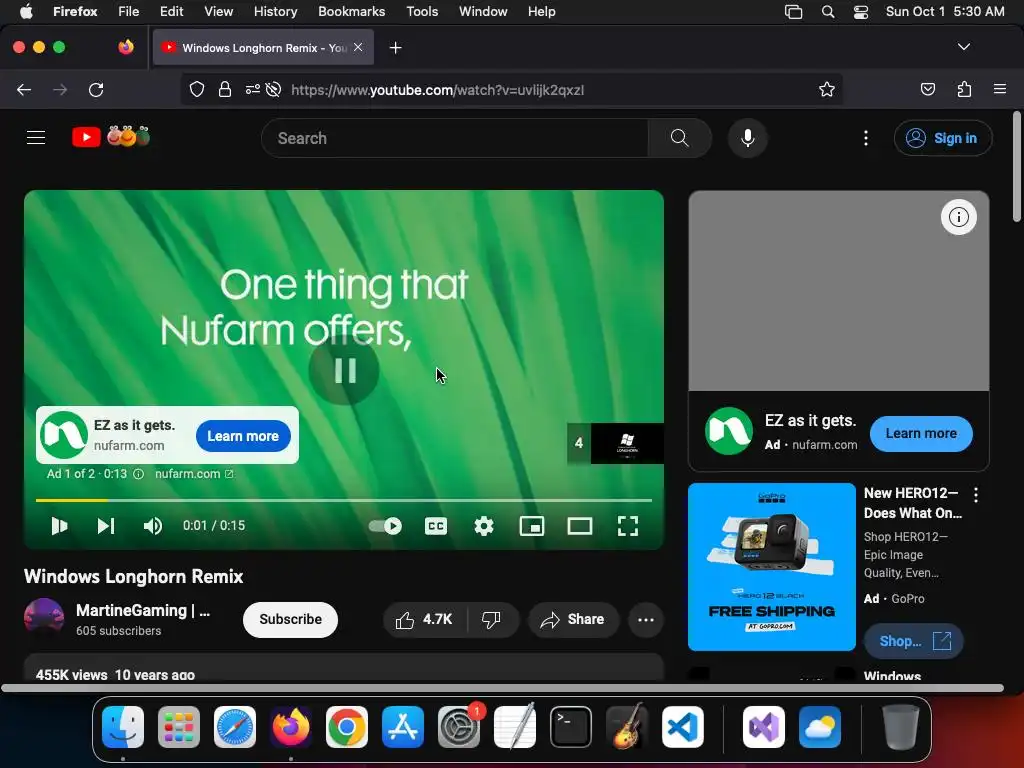The image size is (1024, 768).
Task: Enable miniplayer mode
Action: [x=532, y=526]
